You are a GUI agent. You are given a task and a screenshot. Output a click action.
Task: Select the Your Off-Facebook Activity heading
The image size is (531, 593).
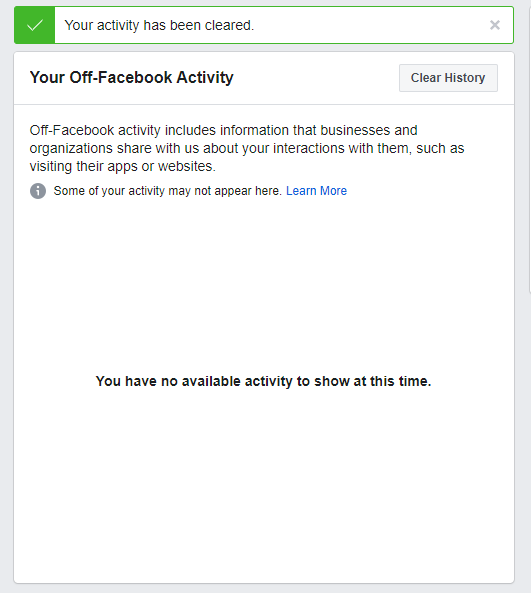(x=132, y=78)
